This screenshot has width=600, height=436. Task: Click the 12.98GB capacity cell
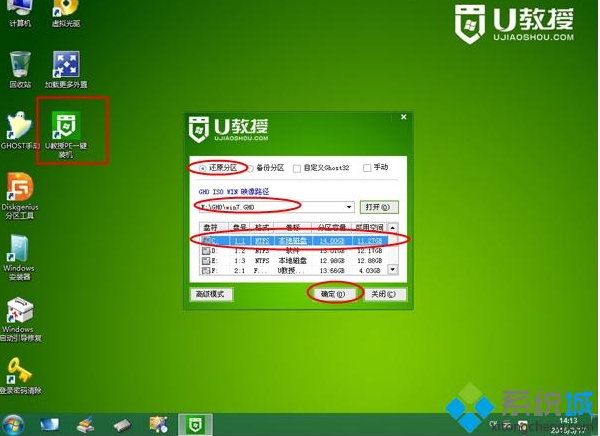[332, 261]
